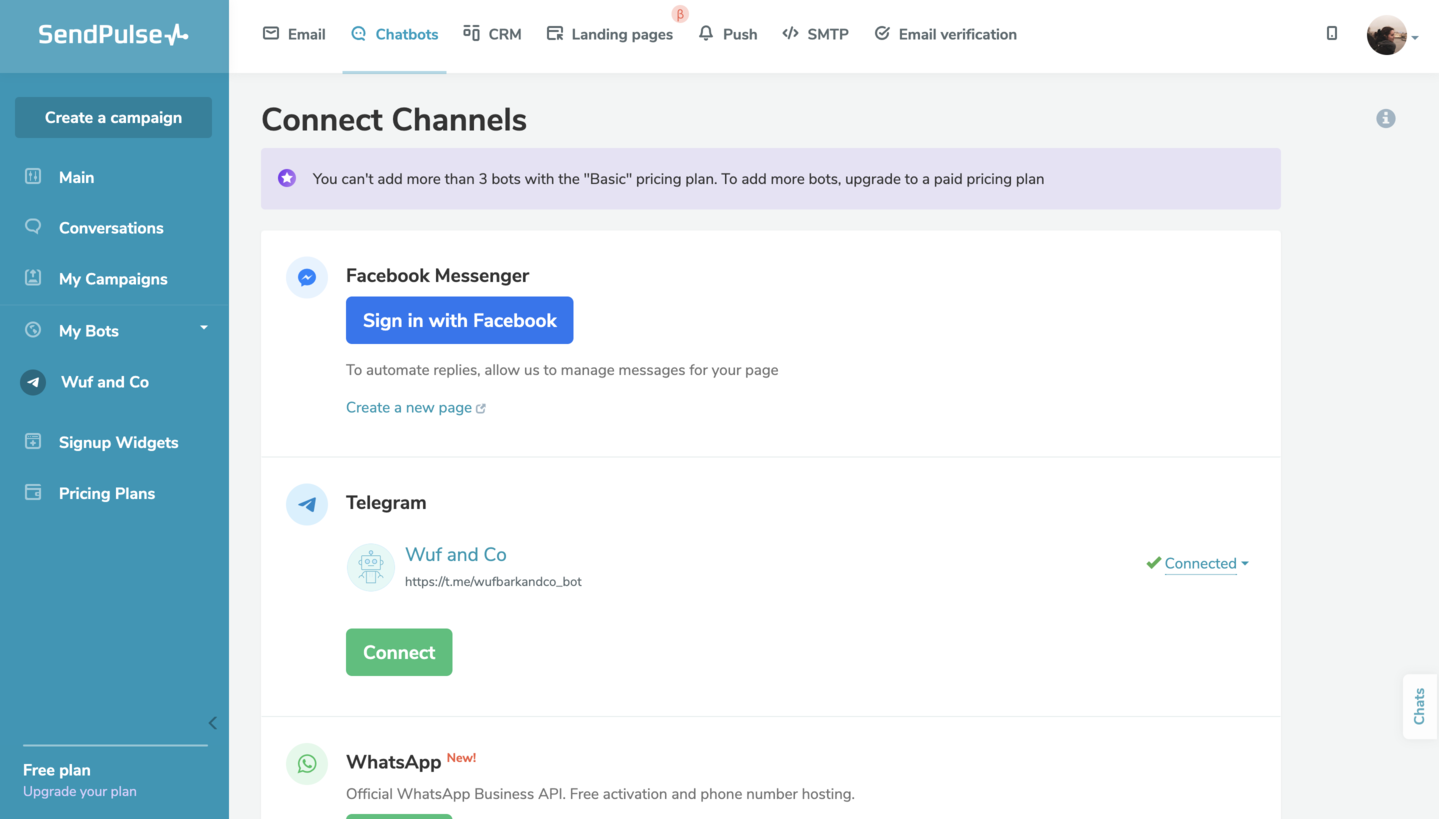Click the Landing pages icon in top nav
Screen dimensions: 1439x819
(x=555, y=33)
